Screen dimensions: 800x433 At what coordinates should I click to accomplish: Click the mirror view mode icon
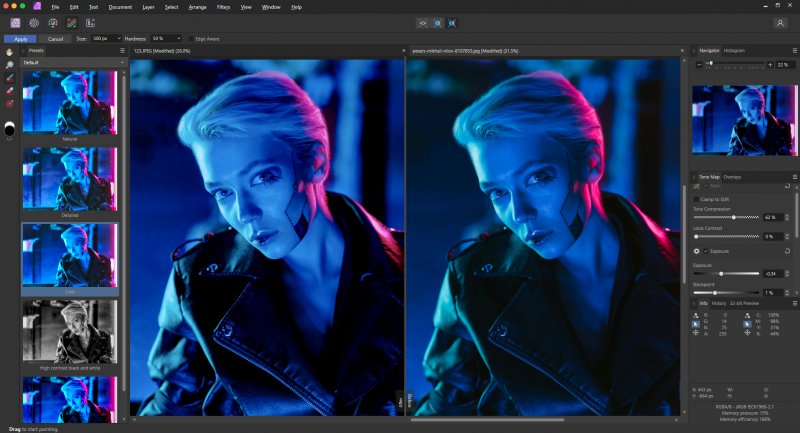452,23
